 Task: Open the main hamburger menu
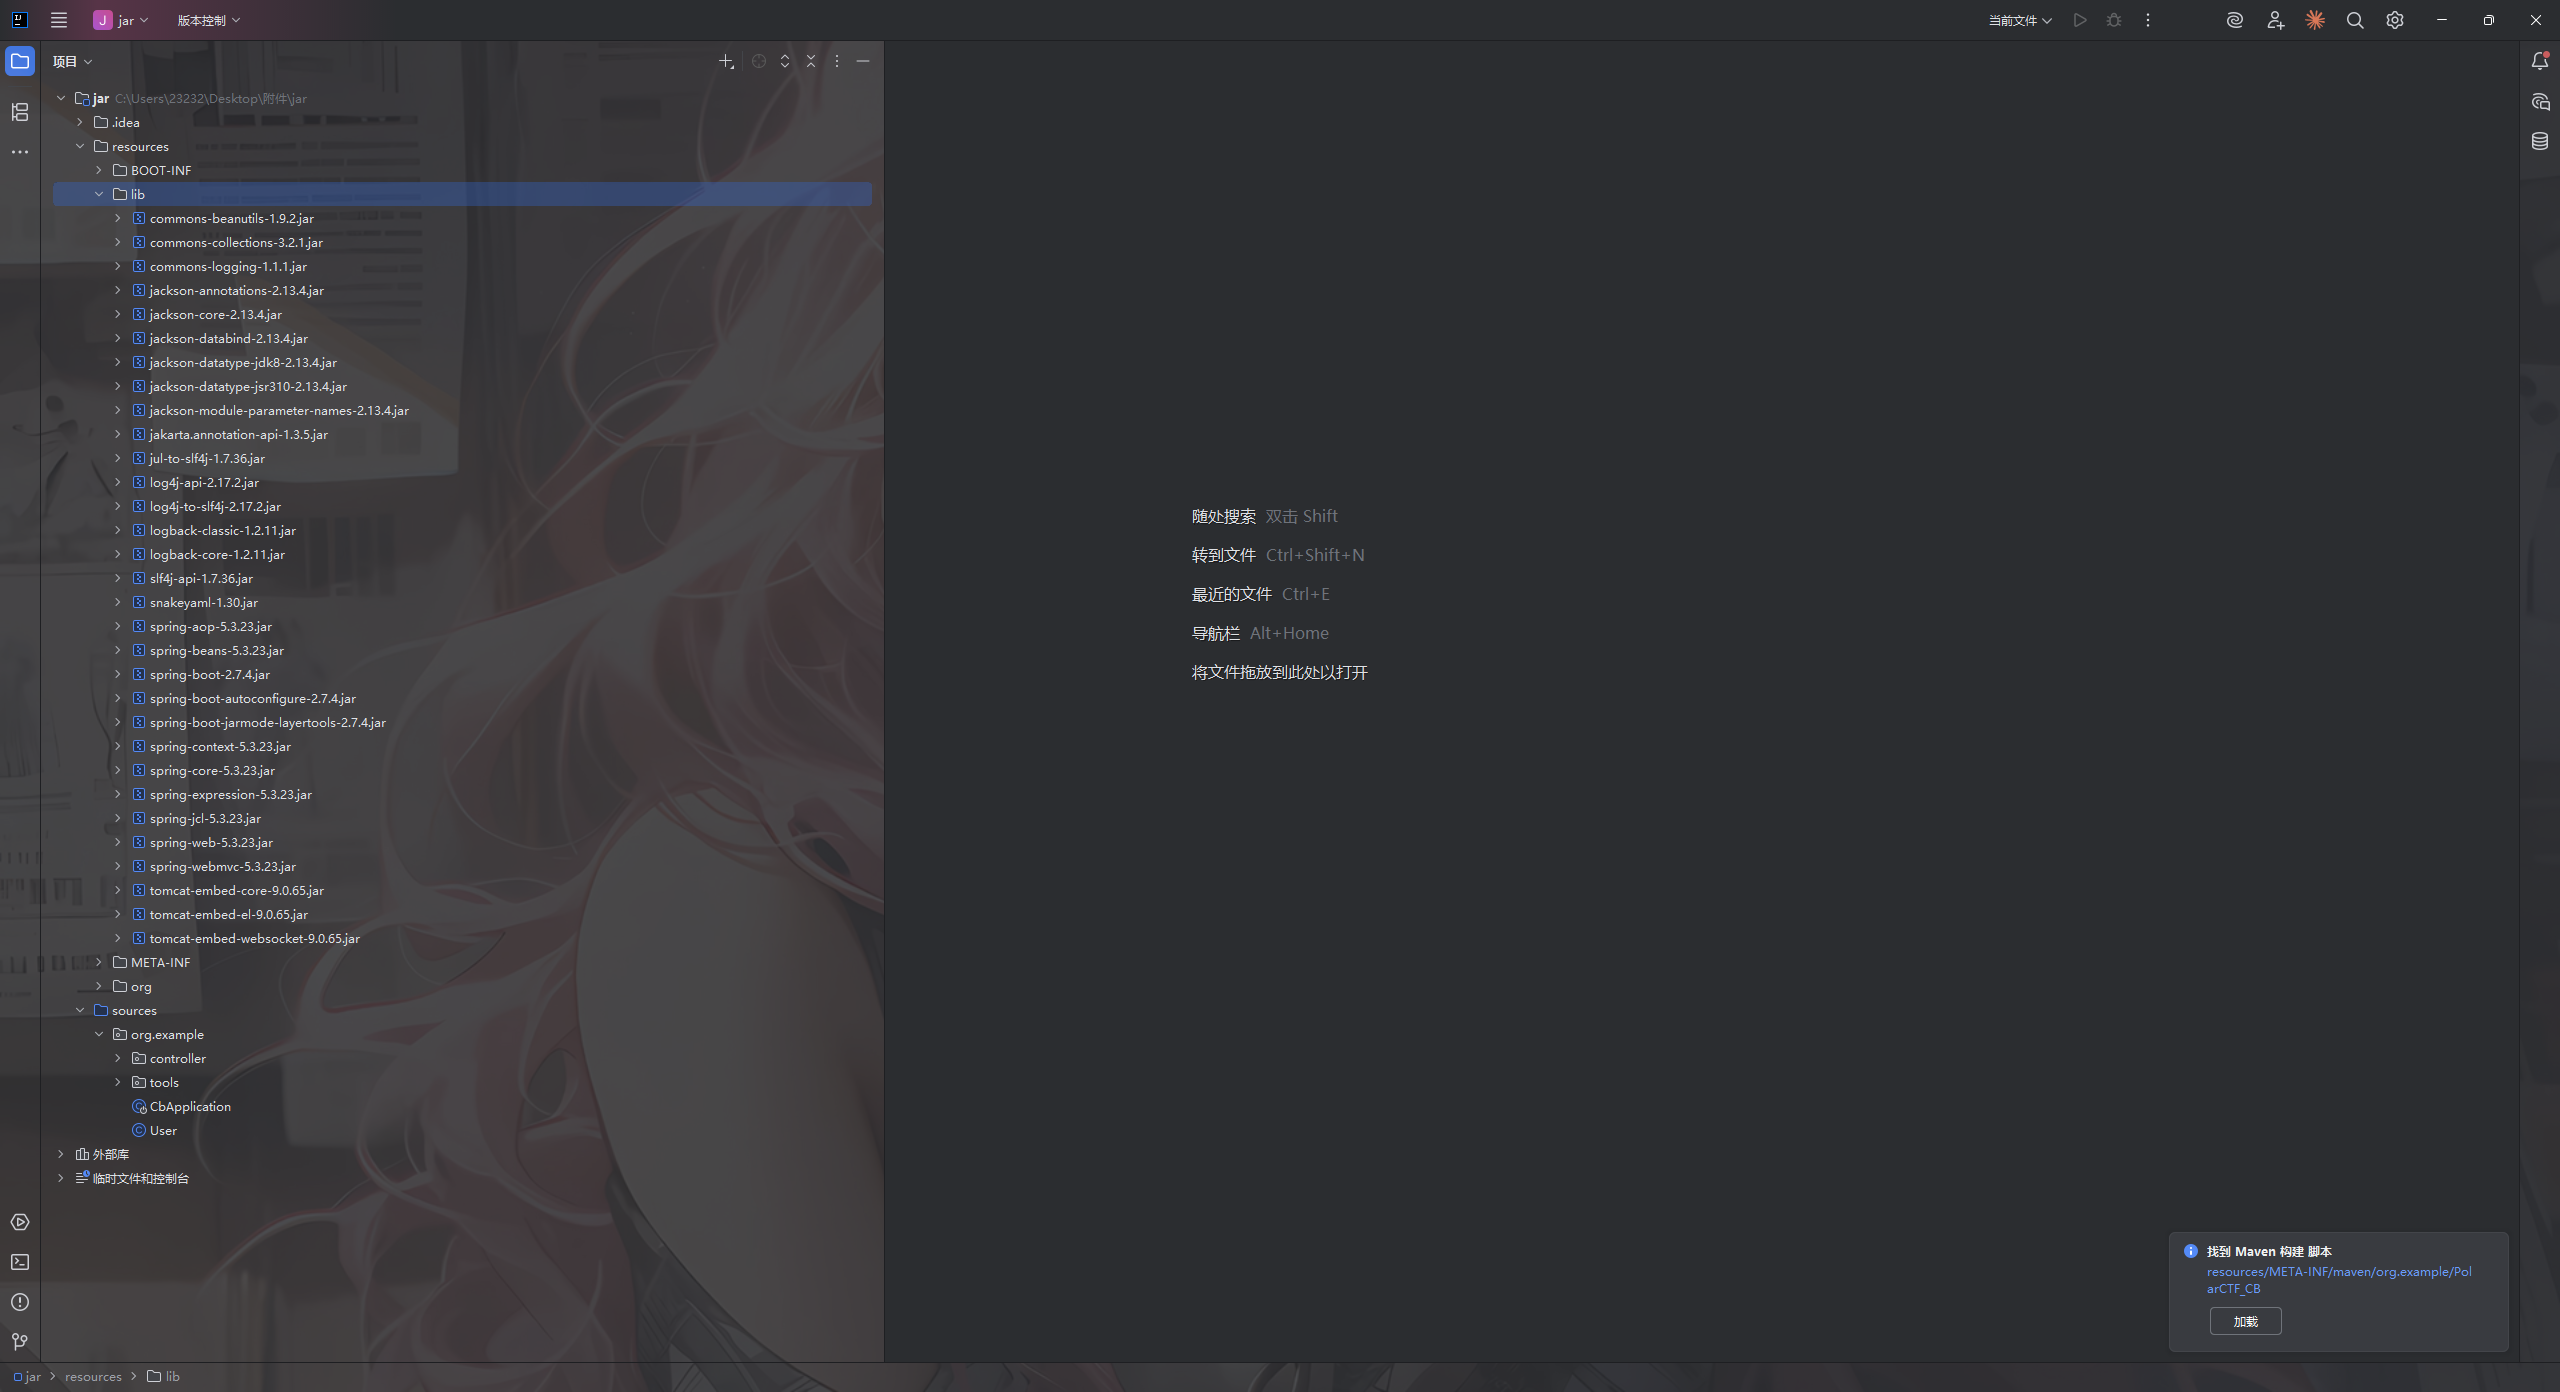coord(59,20)
